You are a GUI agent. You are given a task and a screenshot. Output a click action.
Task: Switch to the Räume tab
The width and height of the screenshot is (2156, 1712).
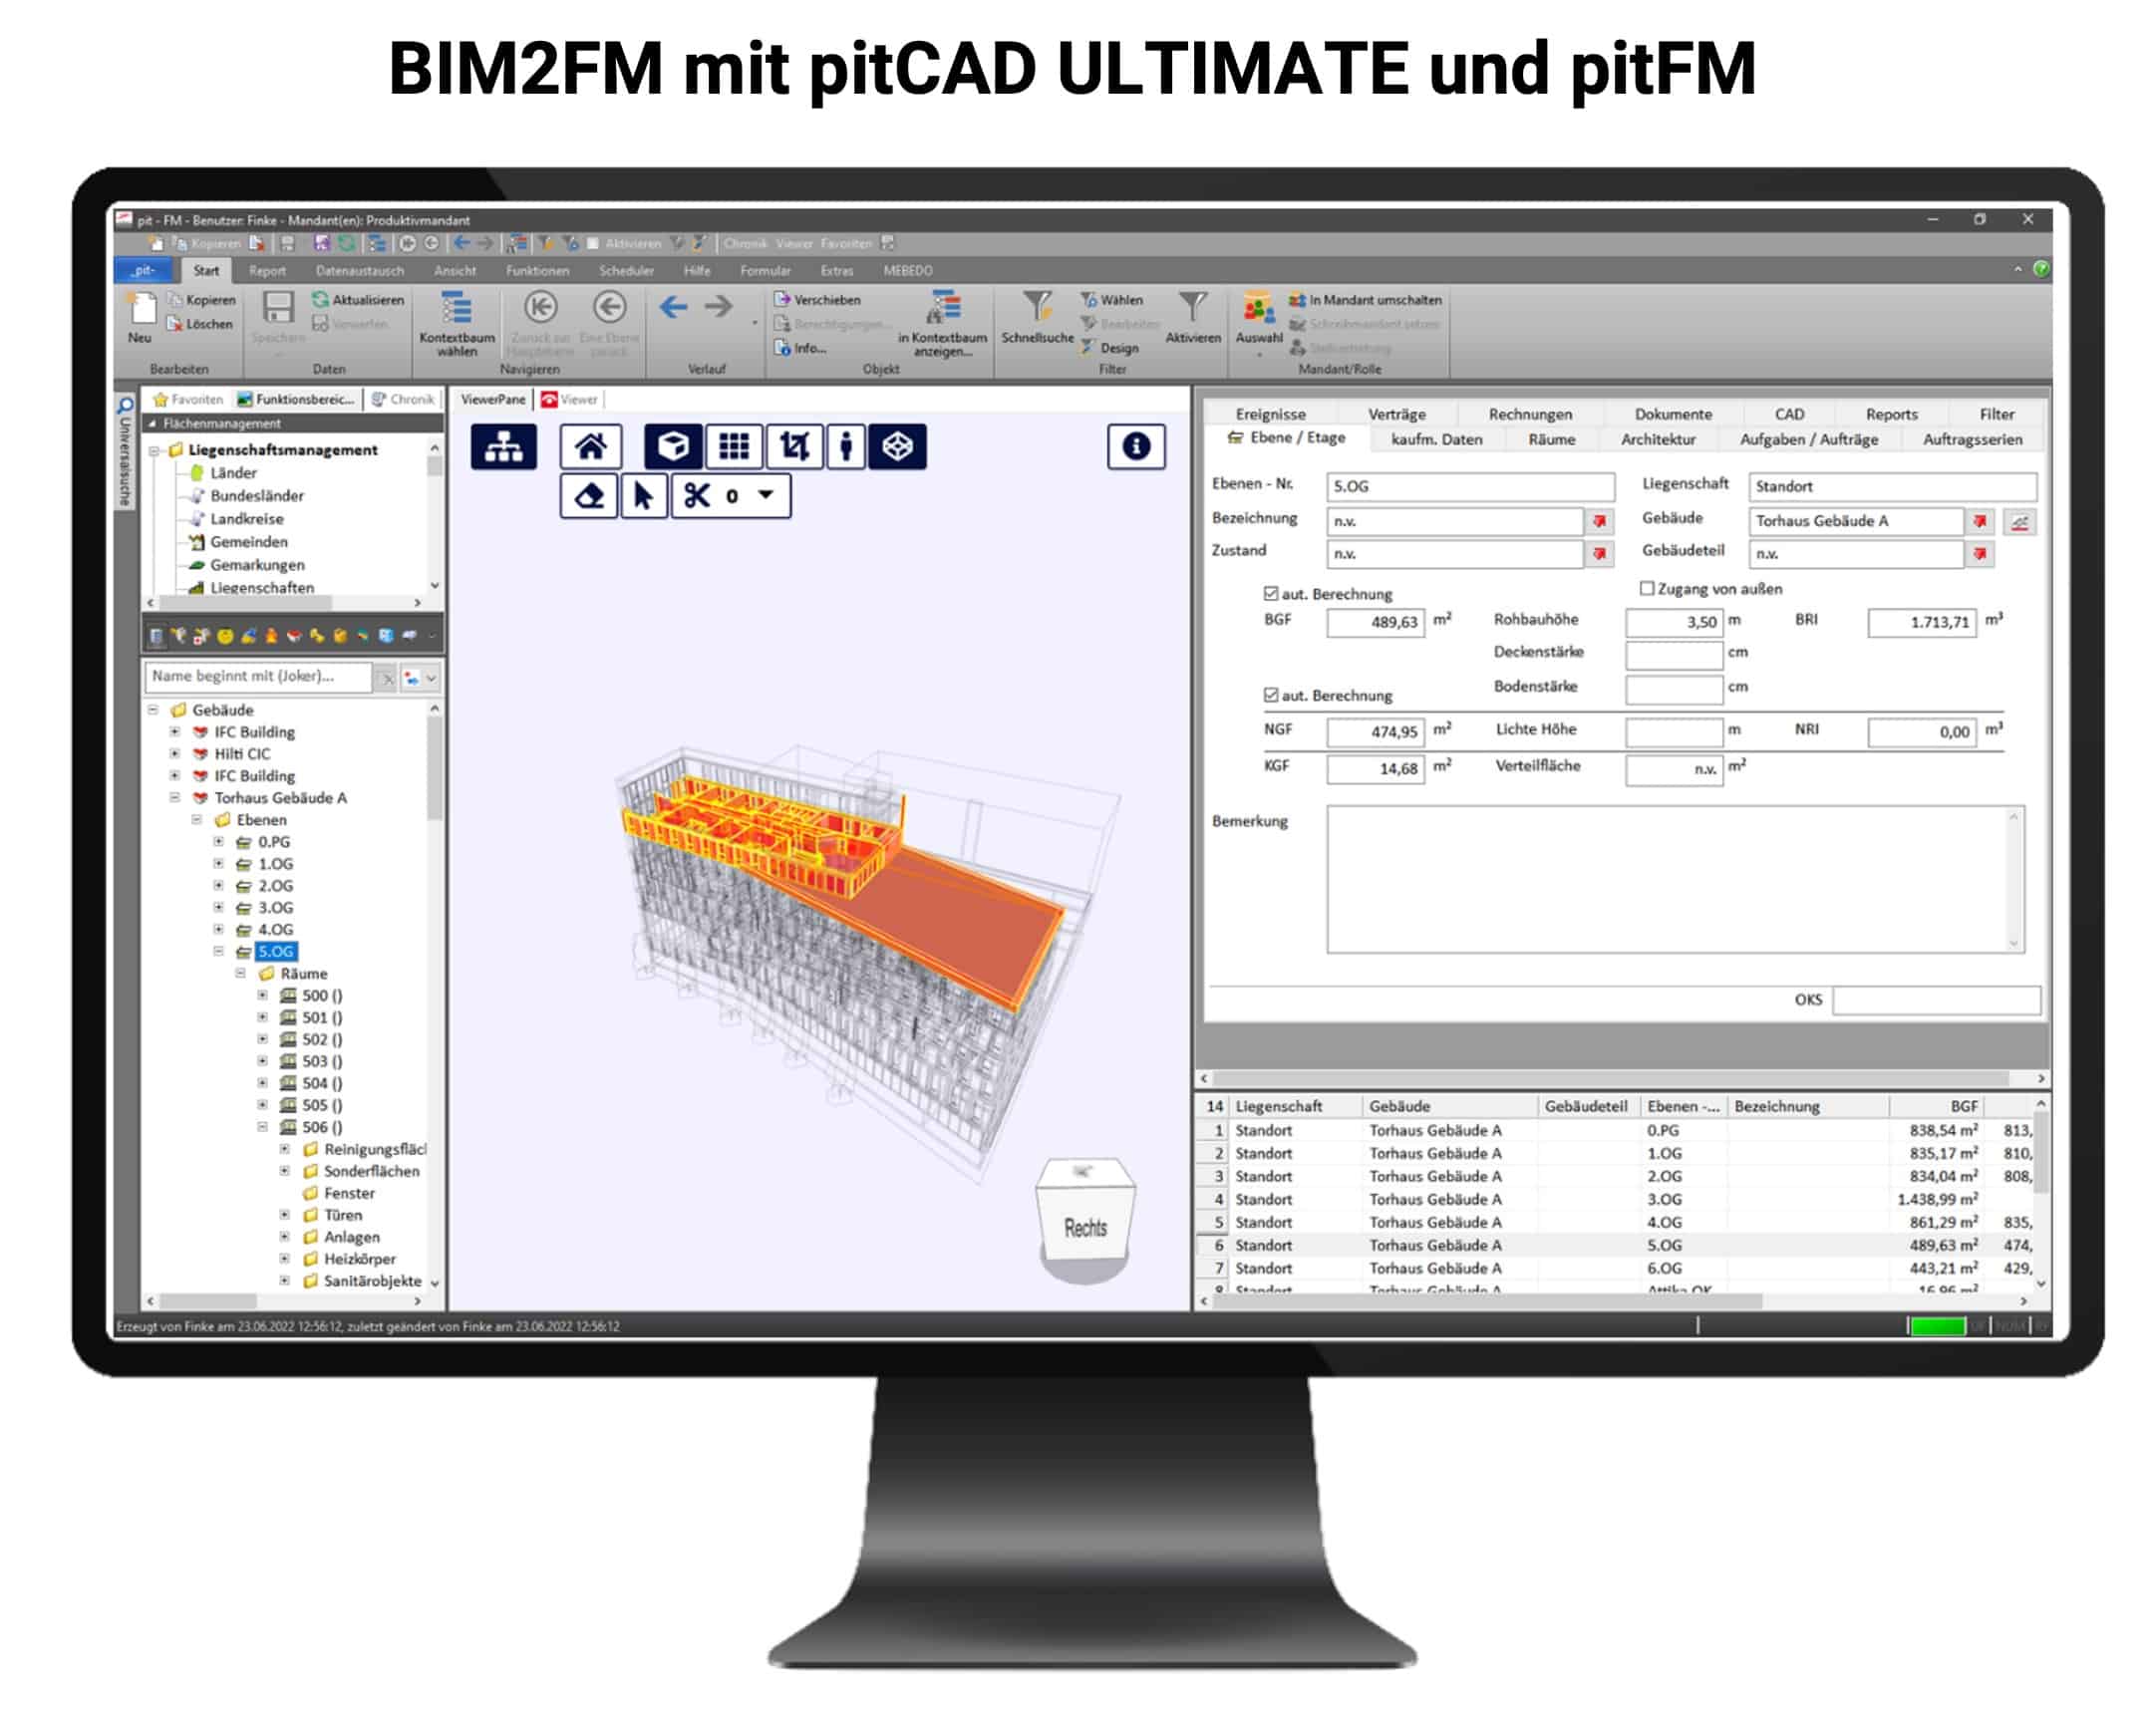click(x=1551, y=440)
